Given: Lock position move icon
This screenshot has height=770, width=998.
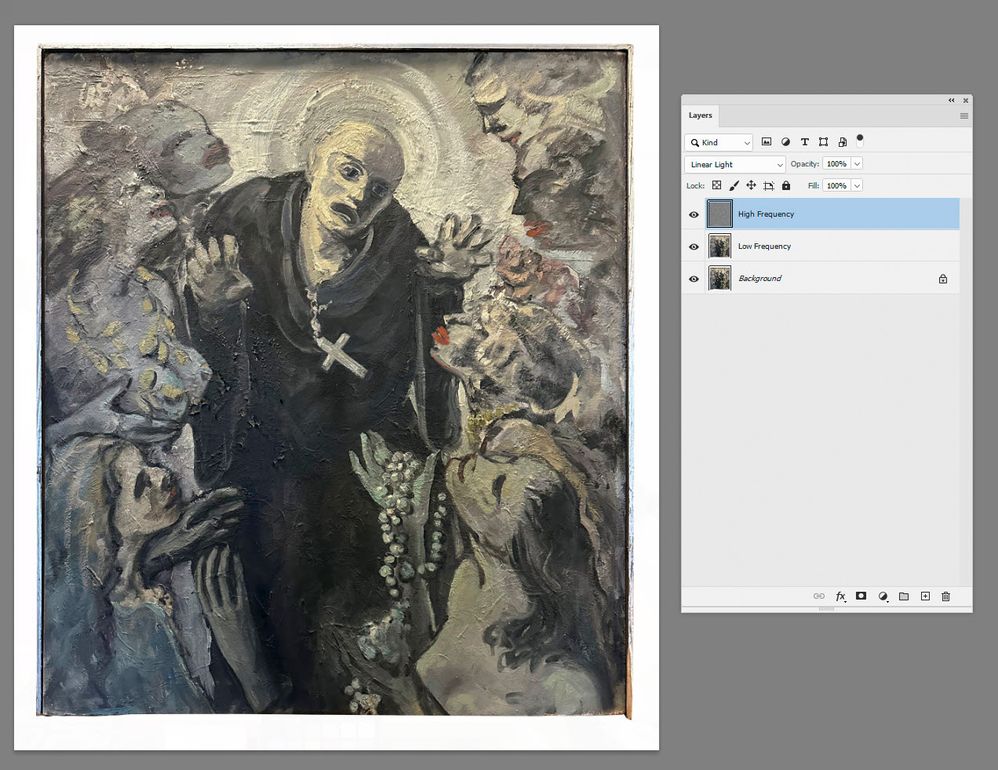Looking at the screenshot, I should coord(751,185).
